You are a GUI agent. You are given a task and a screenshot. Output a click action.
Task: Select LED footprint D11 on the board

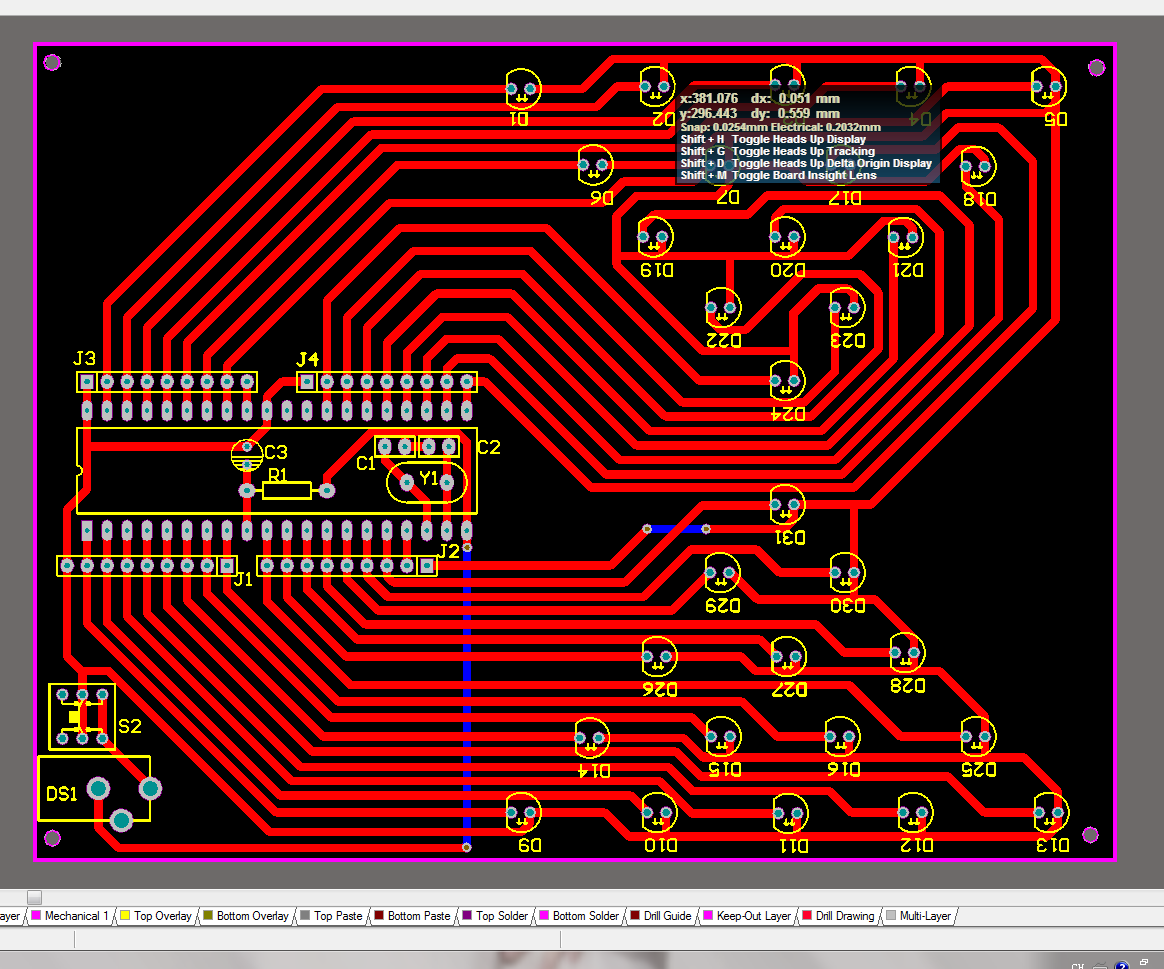click(790, 815)
